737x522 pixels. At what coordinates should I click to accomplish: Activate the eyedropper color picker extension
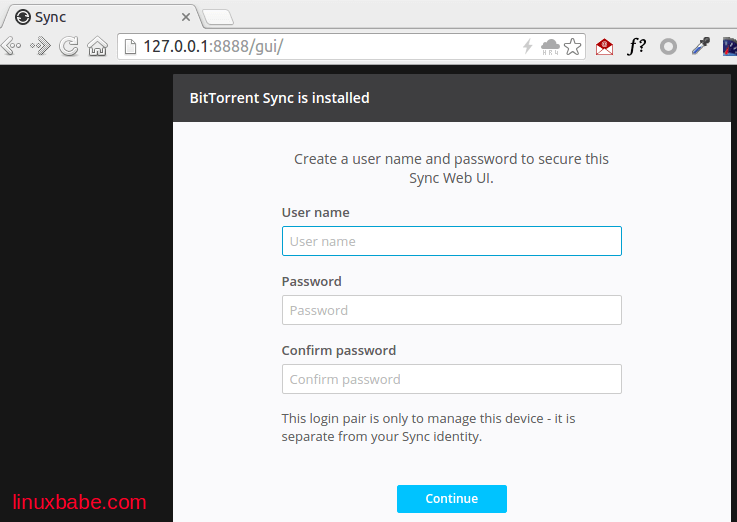pos(701,46)
